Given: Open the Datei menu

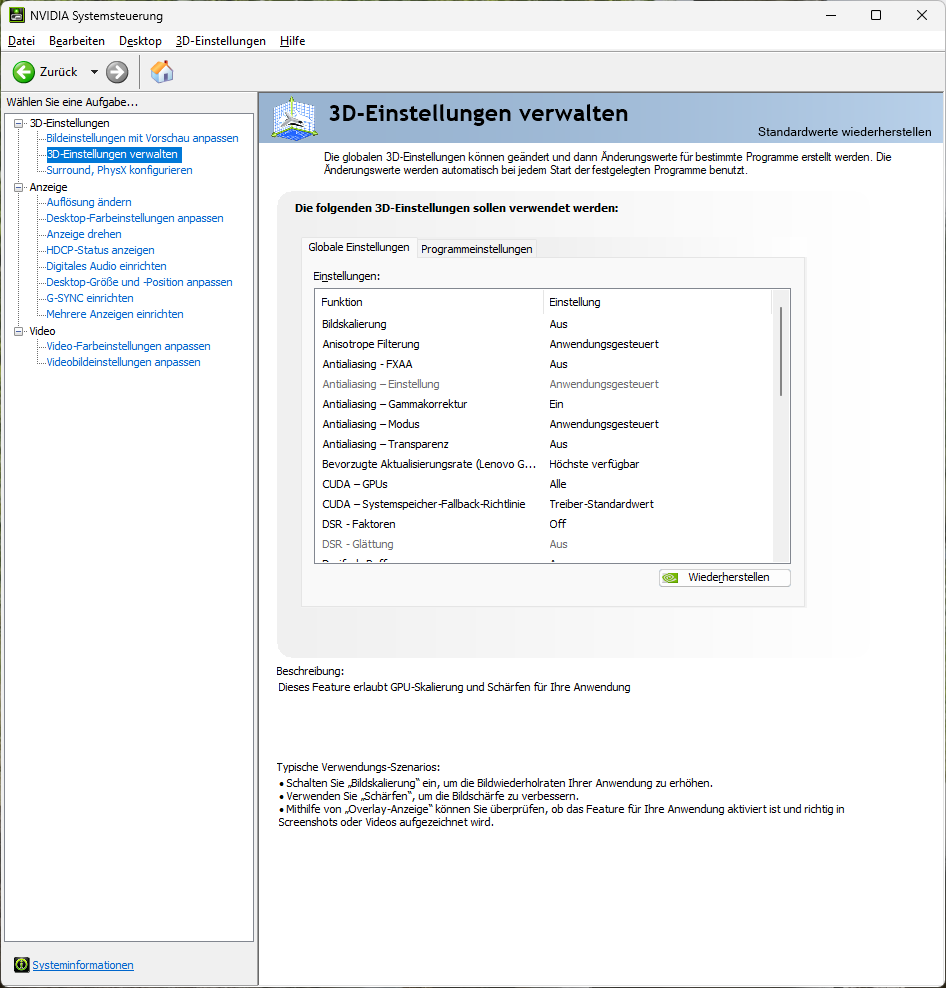Looking at the screenshot, I should [21, 41].
